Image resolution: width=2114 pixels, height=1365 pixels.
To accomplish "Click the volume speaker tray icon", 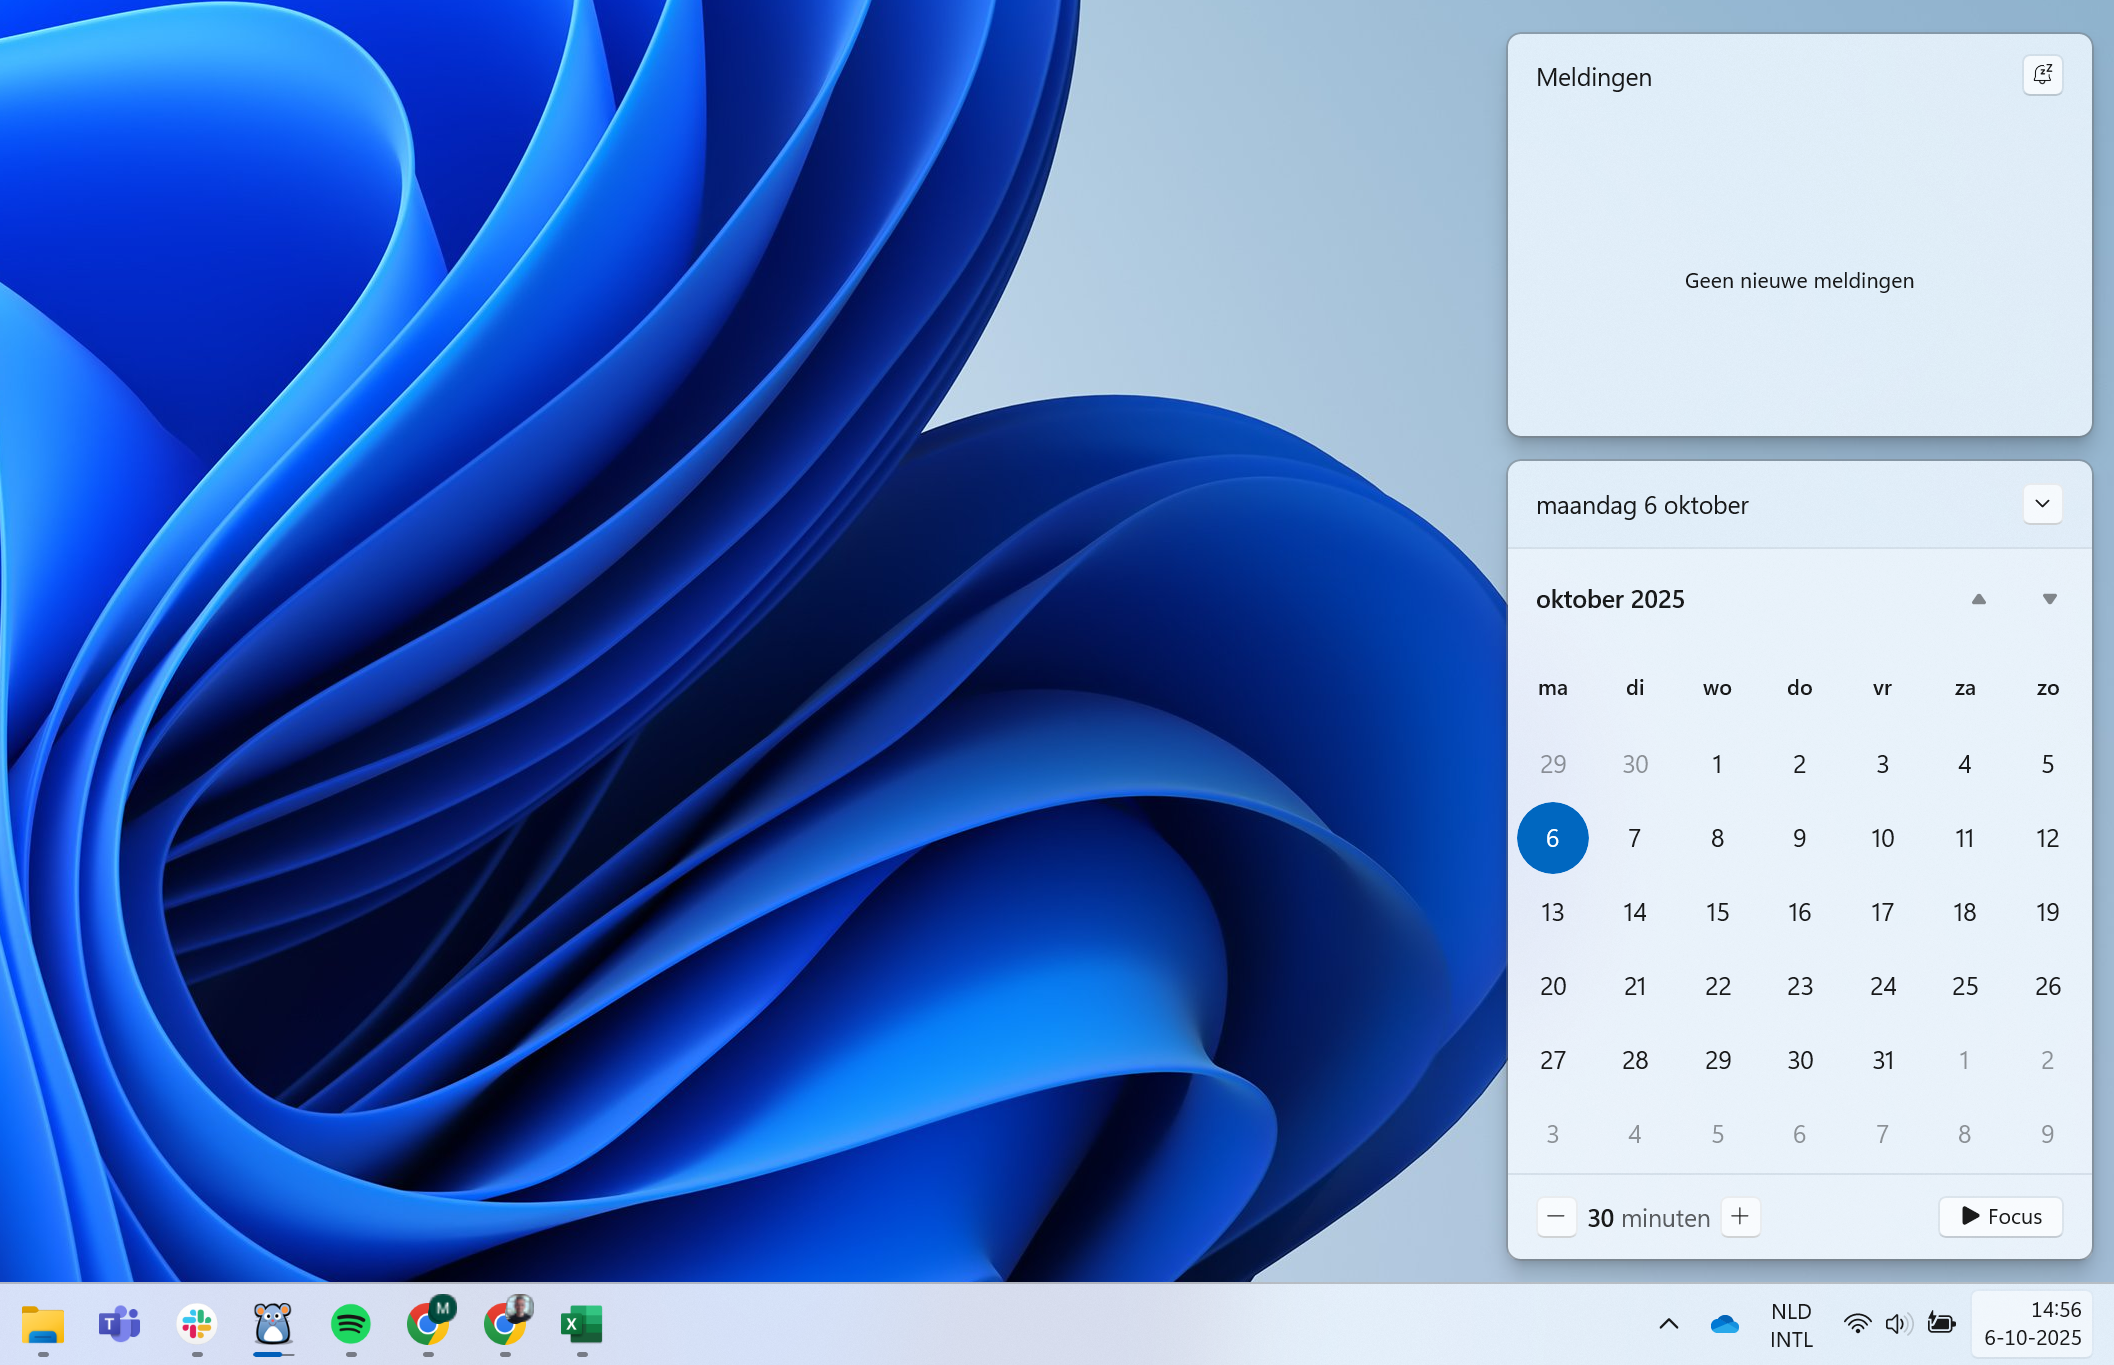I will click(1897, 1324).
